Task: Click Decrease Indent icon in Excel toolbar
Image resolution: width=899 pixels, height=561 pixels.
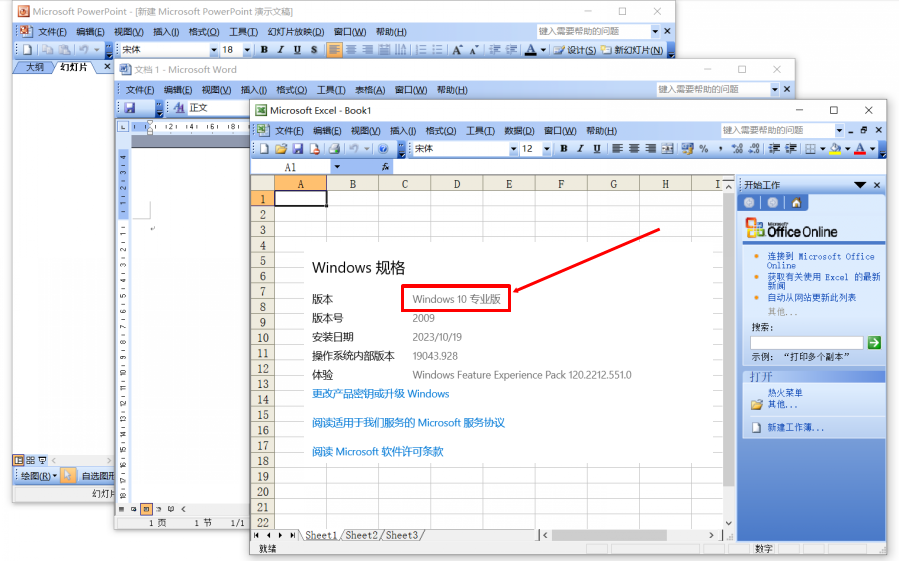Action: click(x=774, y=149)
